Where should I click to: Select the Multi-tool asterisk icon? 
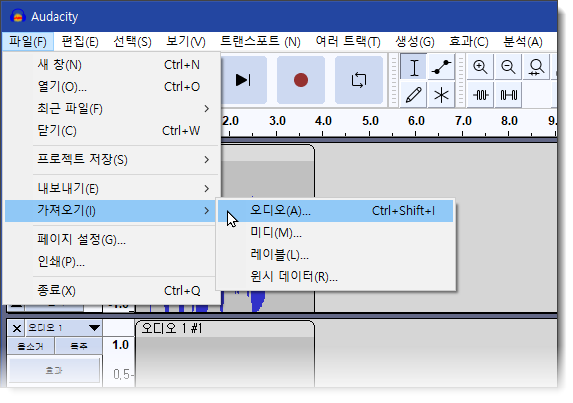(x=441, y=95)
